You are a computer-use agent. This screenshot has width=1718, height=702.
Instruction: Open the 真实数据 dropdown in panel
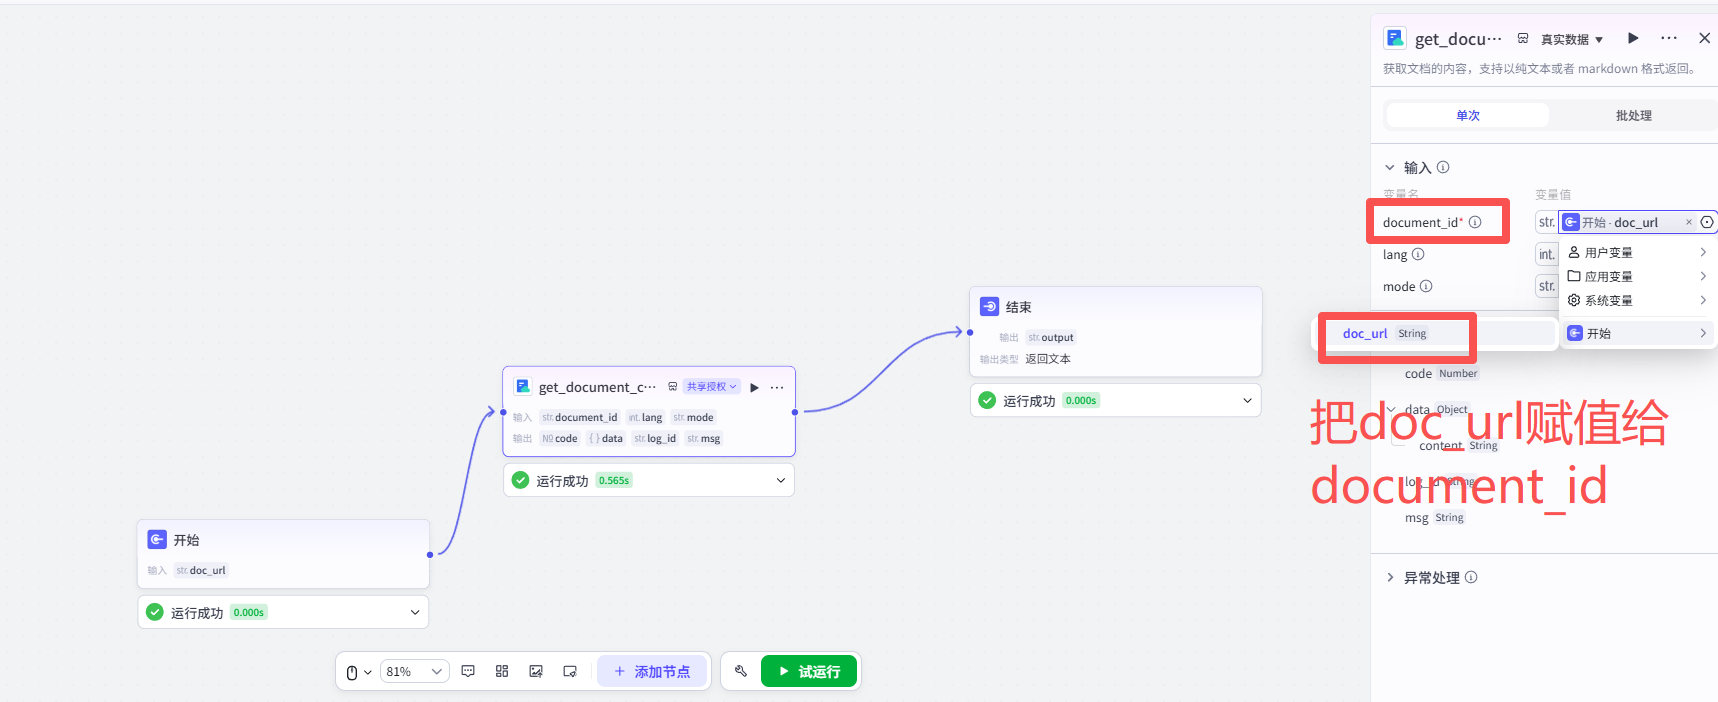click(1572, 39)
